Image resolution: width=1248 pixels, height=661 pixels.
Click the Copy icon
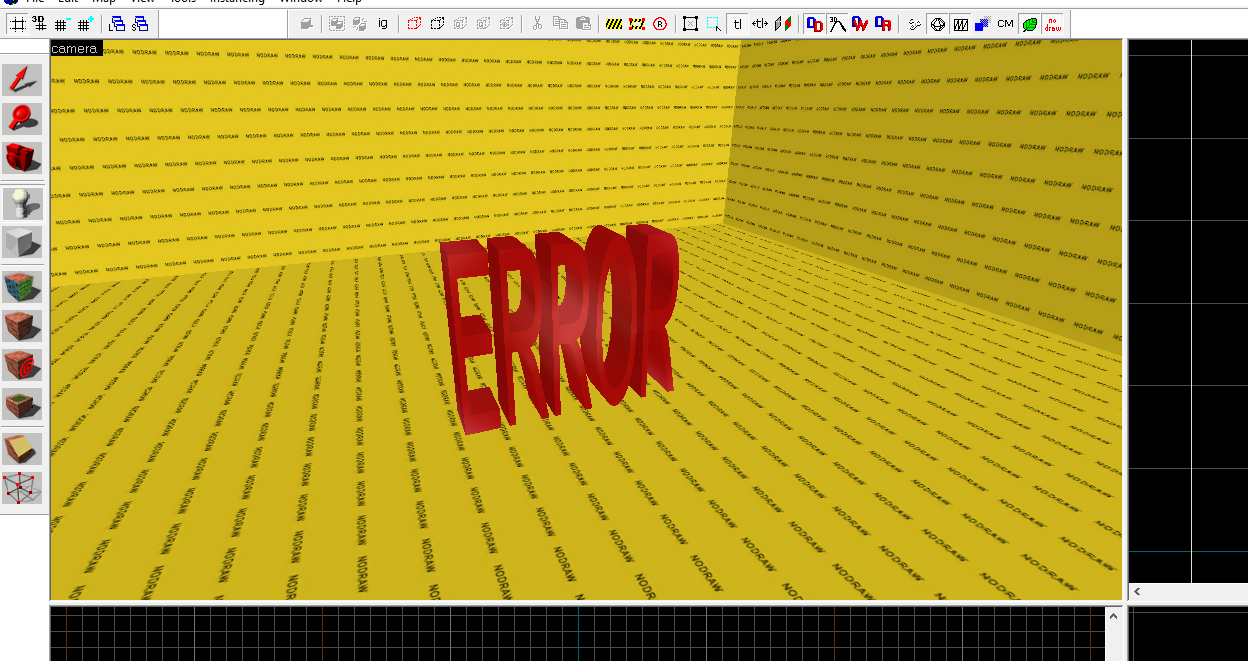coord(560,24)
